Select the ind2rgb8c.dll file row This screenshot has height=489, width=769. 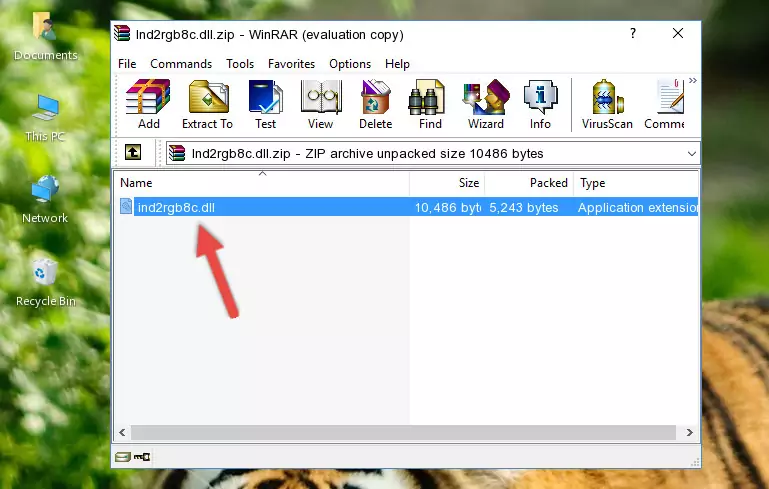pyautogui.click(x=408, y=207)
